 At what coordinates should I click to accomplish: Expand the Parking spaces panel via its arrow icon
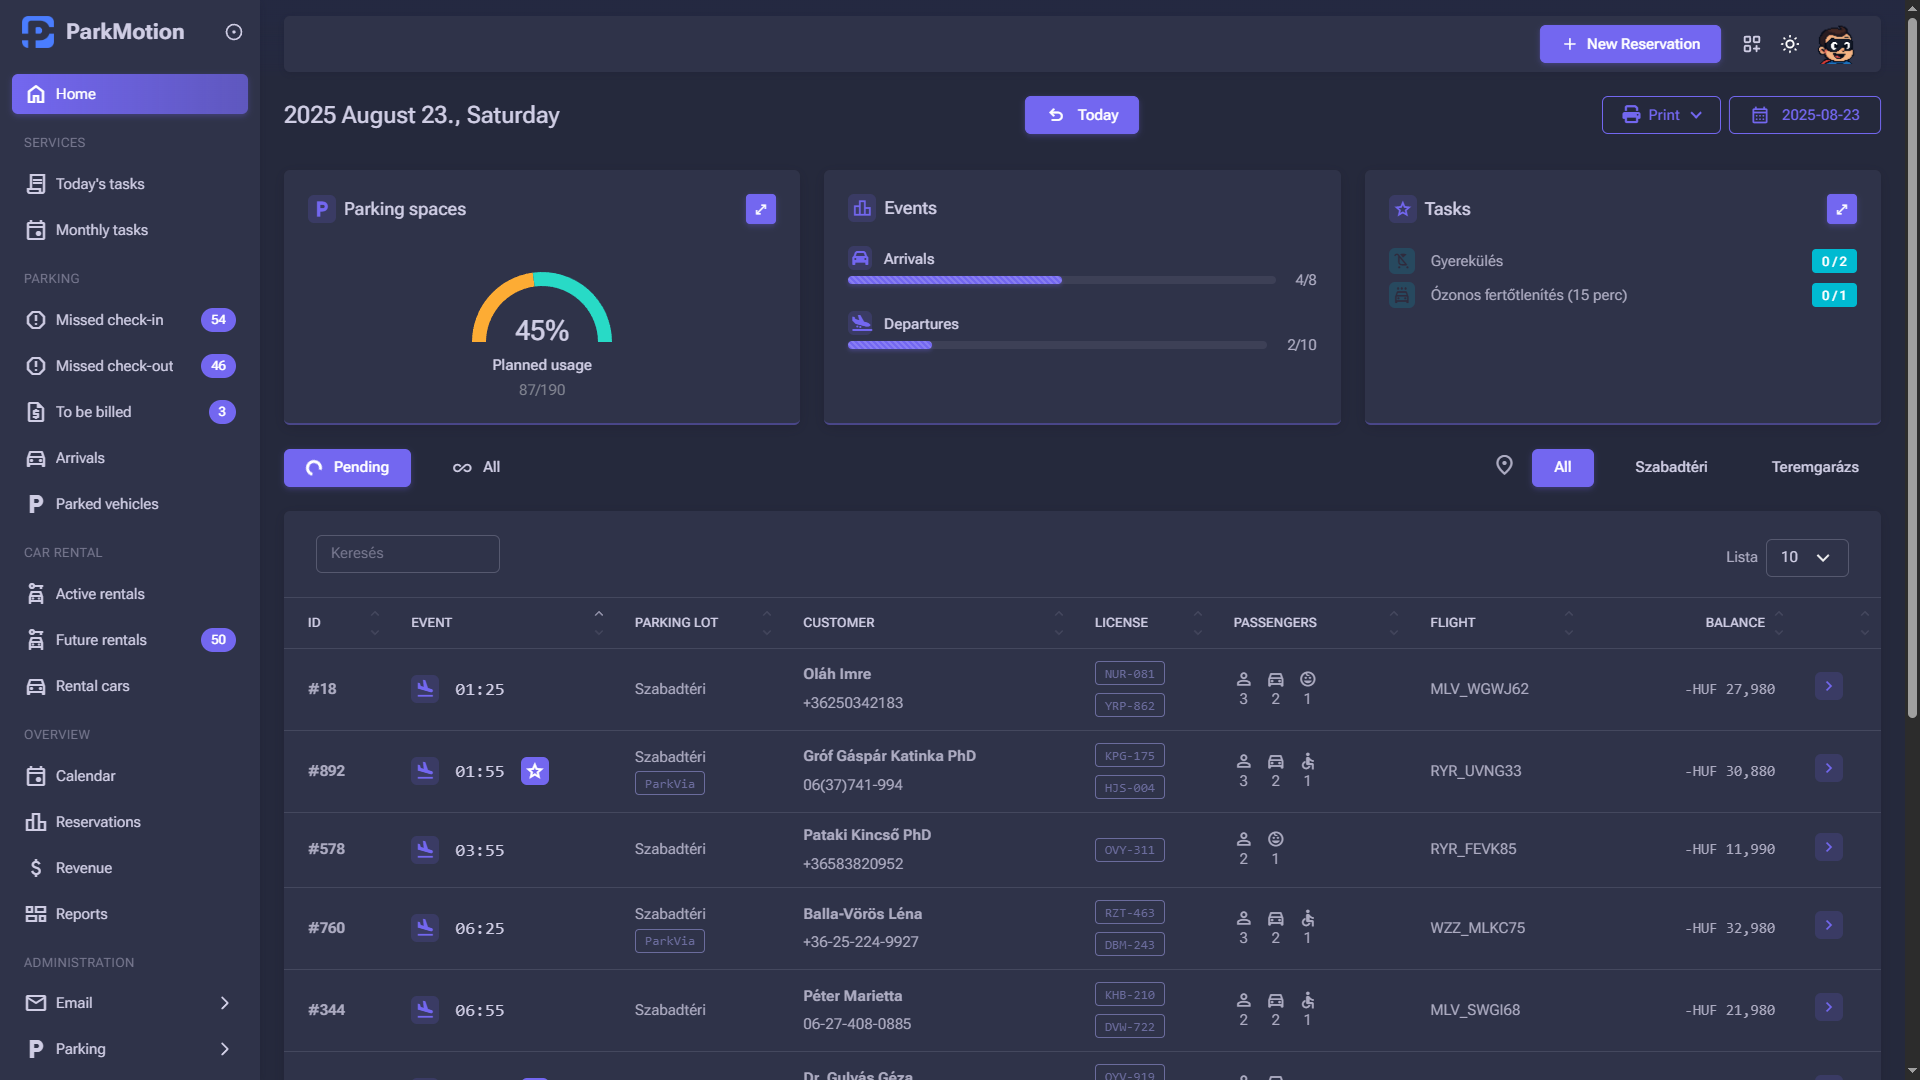point(761,209)
